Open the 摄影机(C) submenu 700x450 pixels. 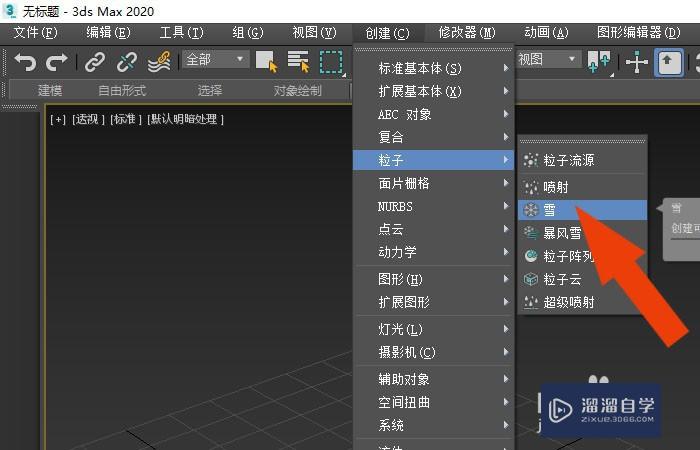[x=433, y=352]
